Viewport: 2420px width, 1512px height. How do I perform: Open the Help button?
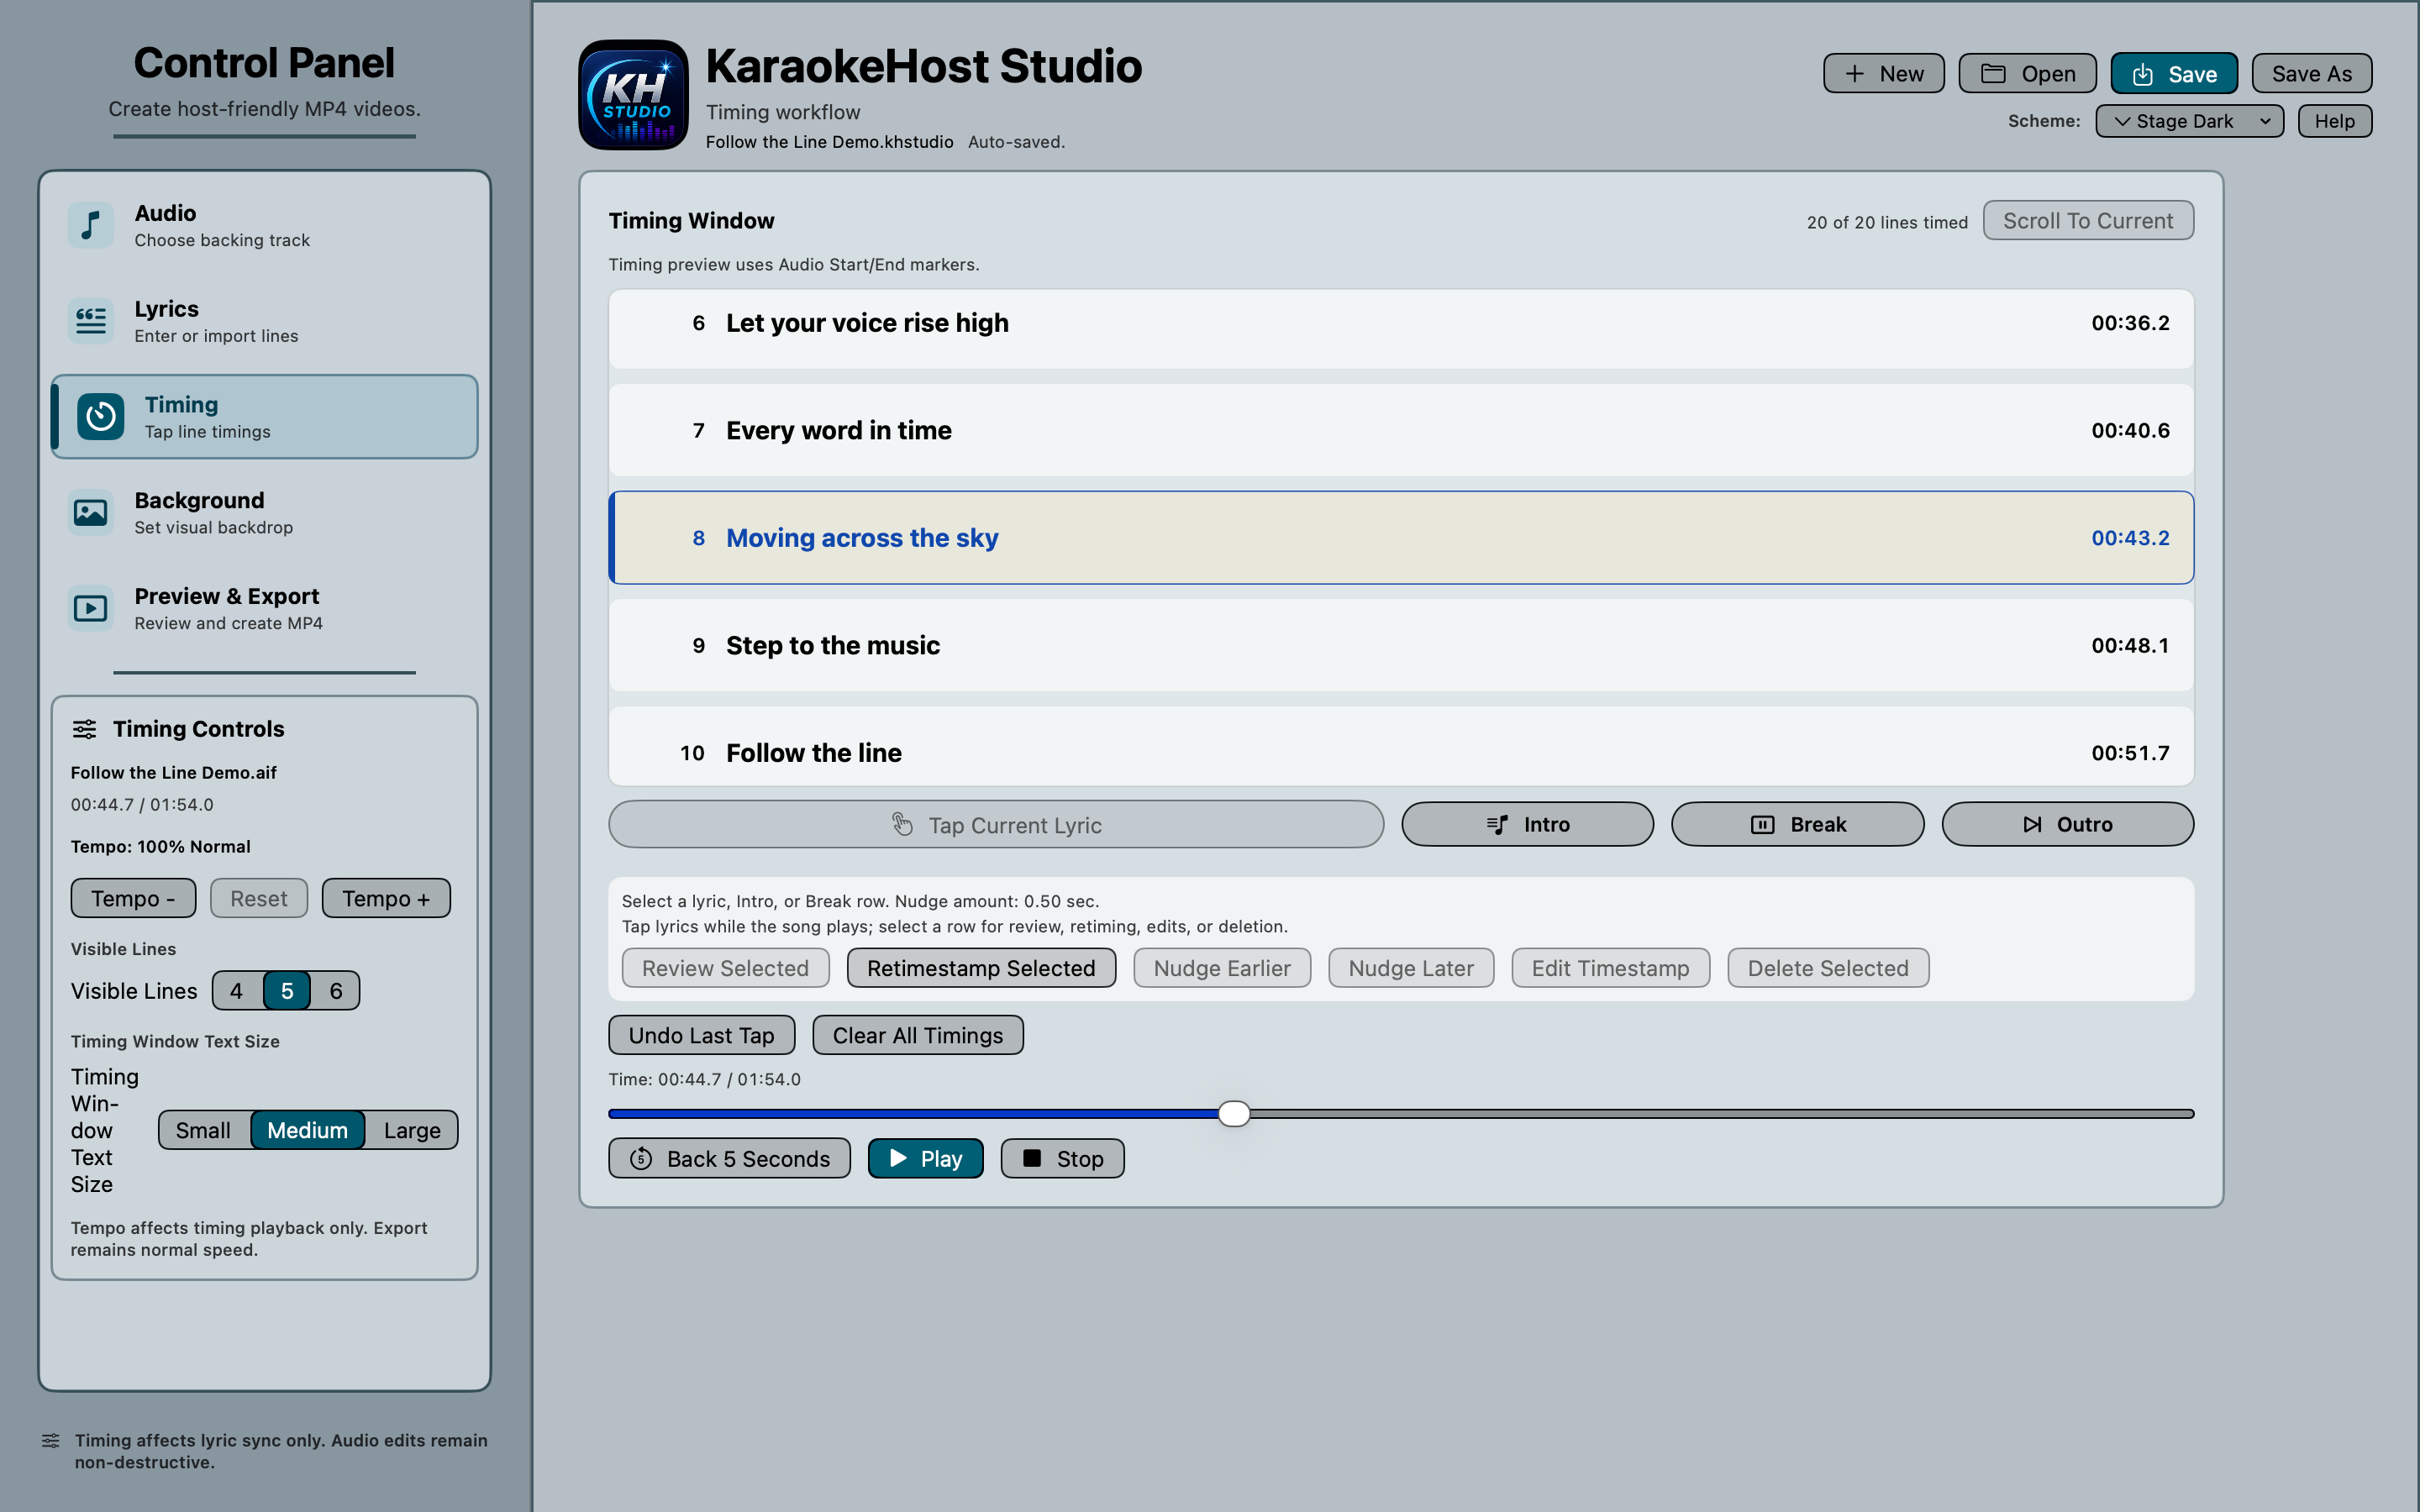pyautogui.click(x=2335, y=121)
